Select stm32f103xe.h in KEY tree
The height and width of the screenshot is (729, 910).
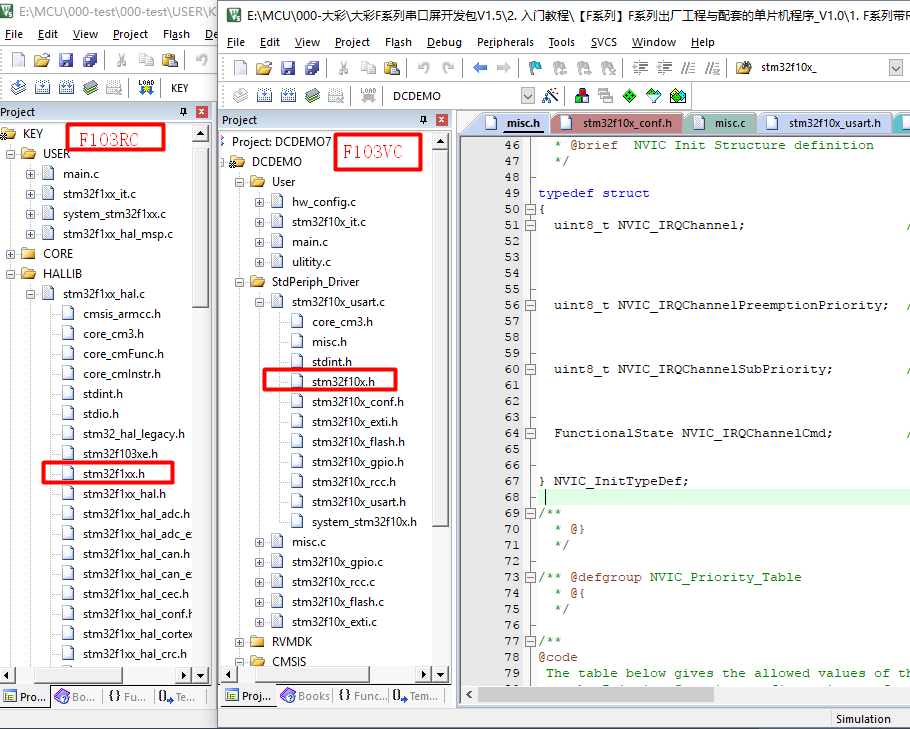(120, 454)
